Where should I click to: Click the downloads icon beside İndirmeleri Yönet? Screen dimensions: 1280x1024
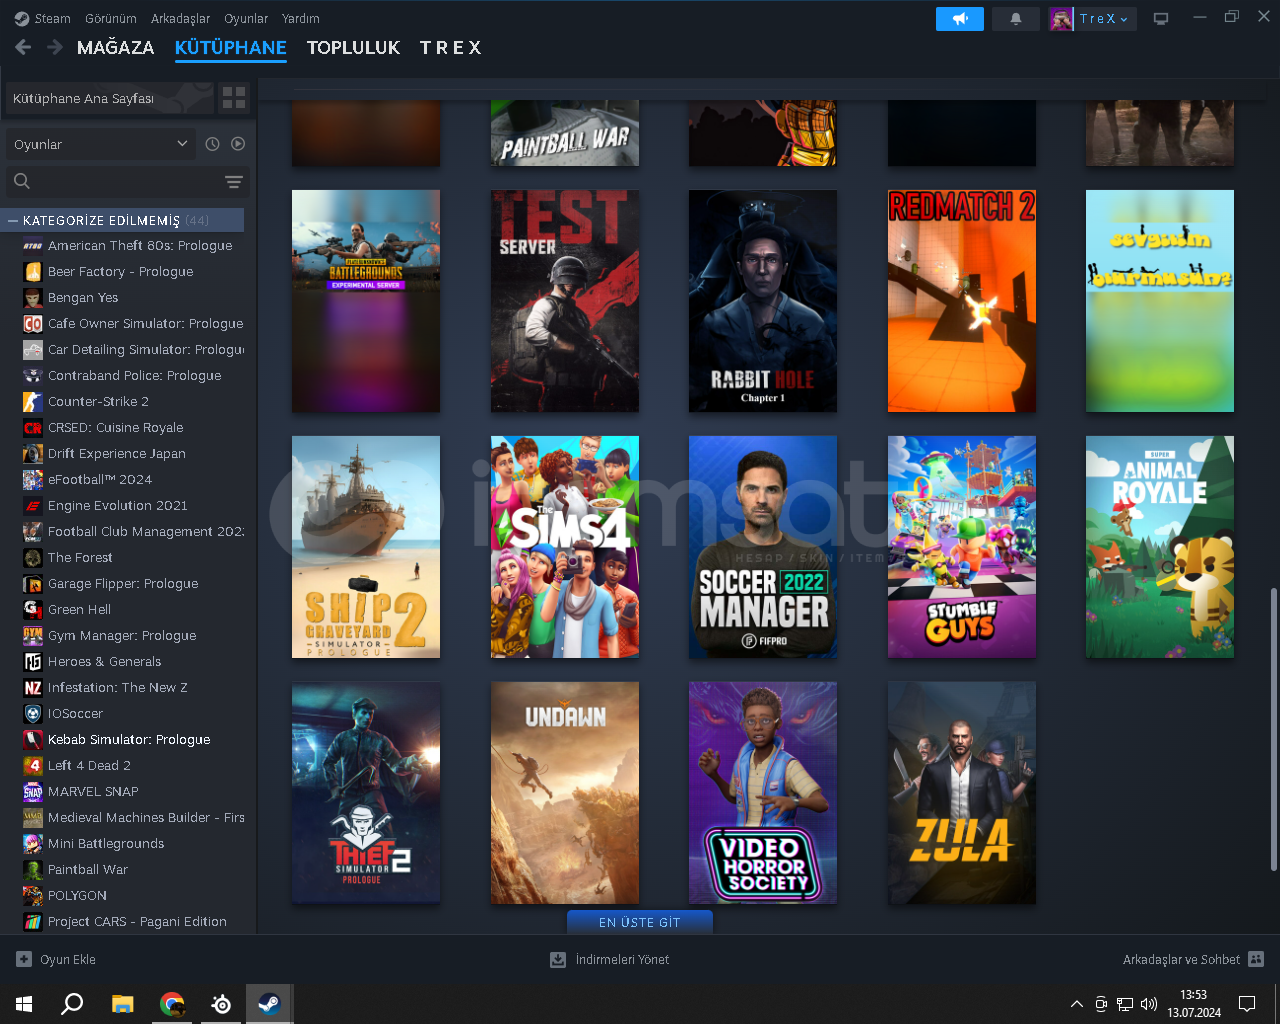(x=558, y=959)
